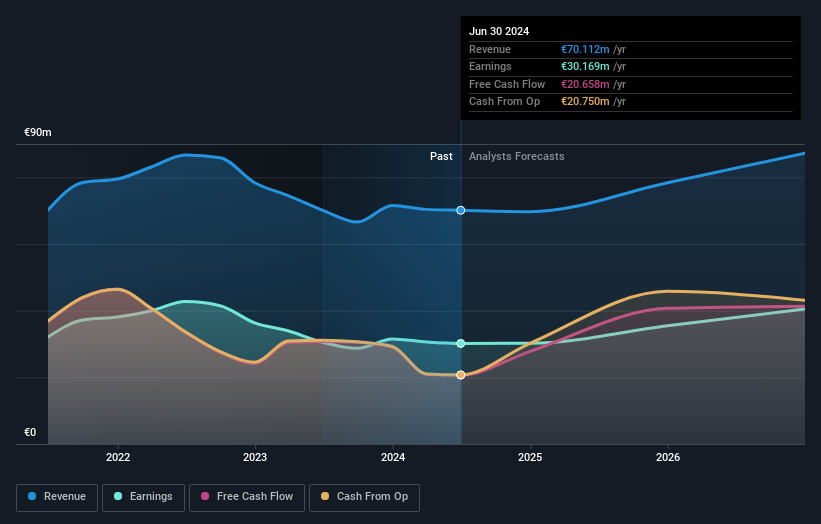Click the 'Free Cash Flow' label in tooltip

click(x=507, y=84)
